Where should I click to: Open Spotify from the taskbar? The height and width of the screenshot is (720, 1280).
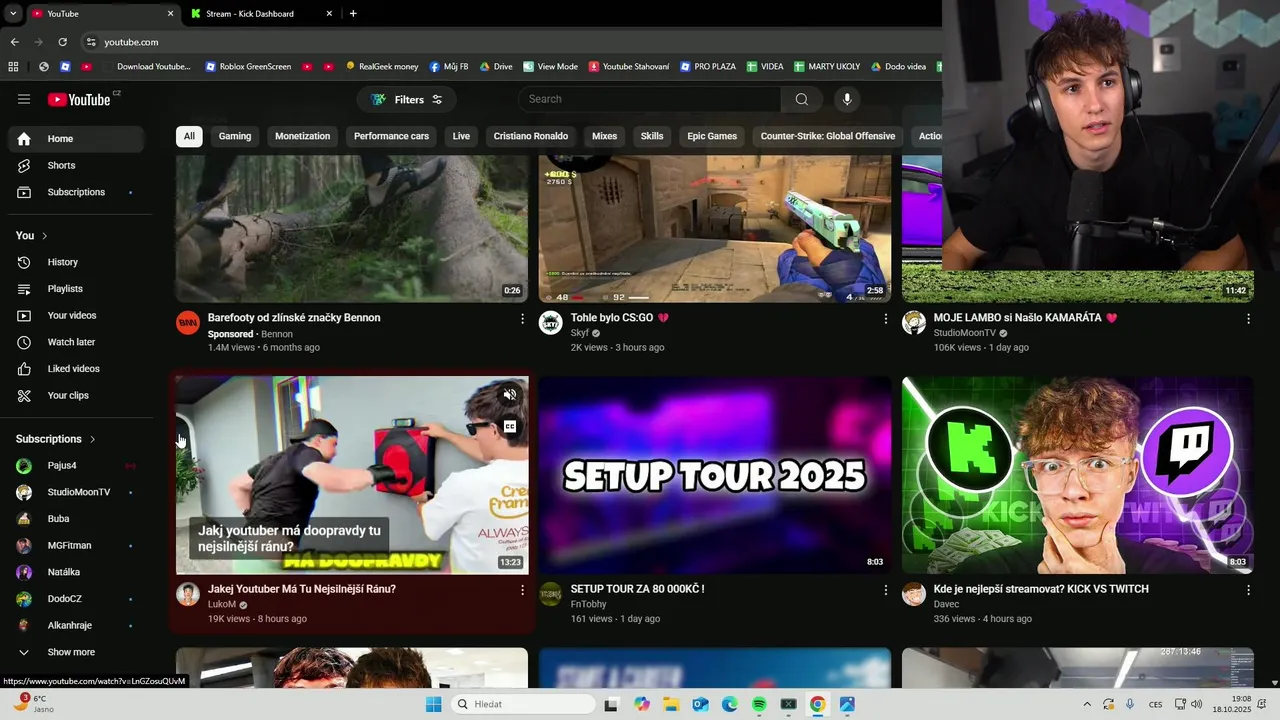[x=759, y=704]
